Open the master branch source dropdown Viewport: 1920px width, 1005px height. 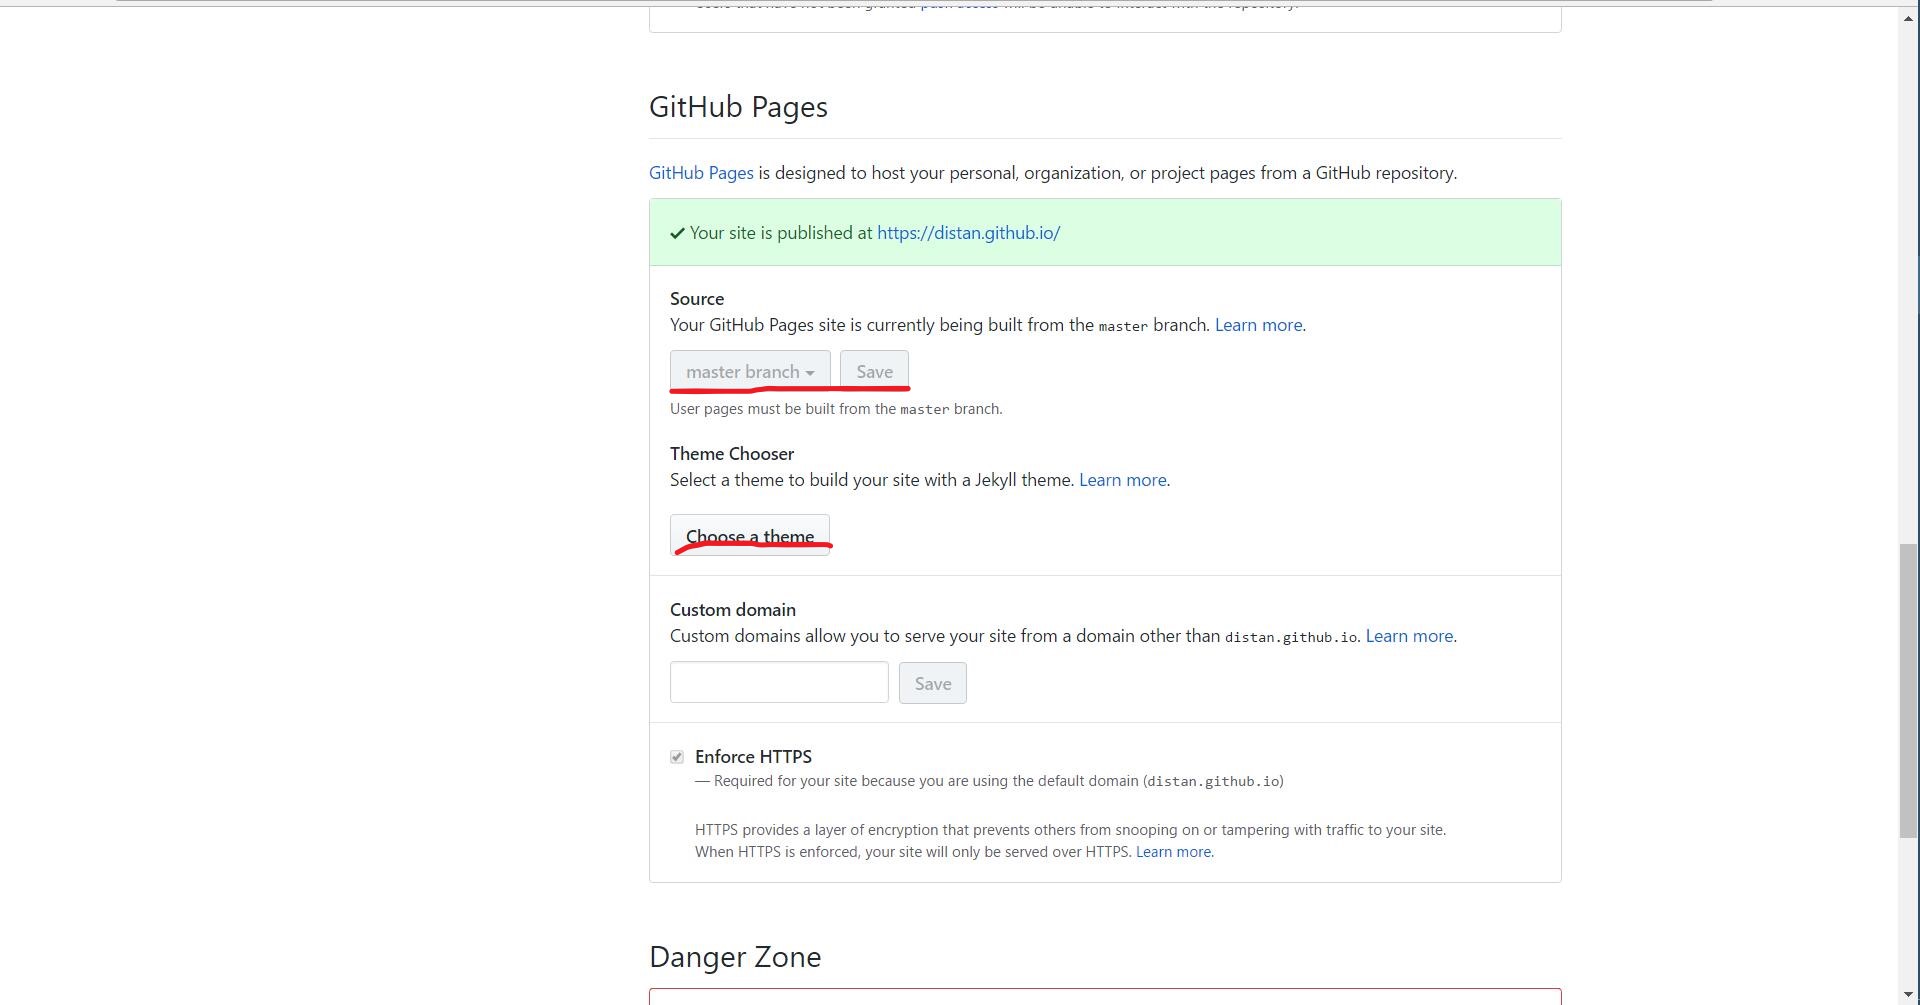tap(750, 371)
